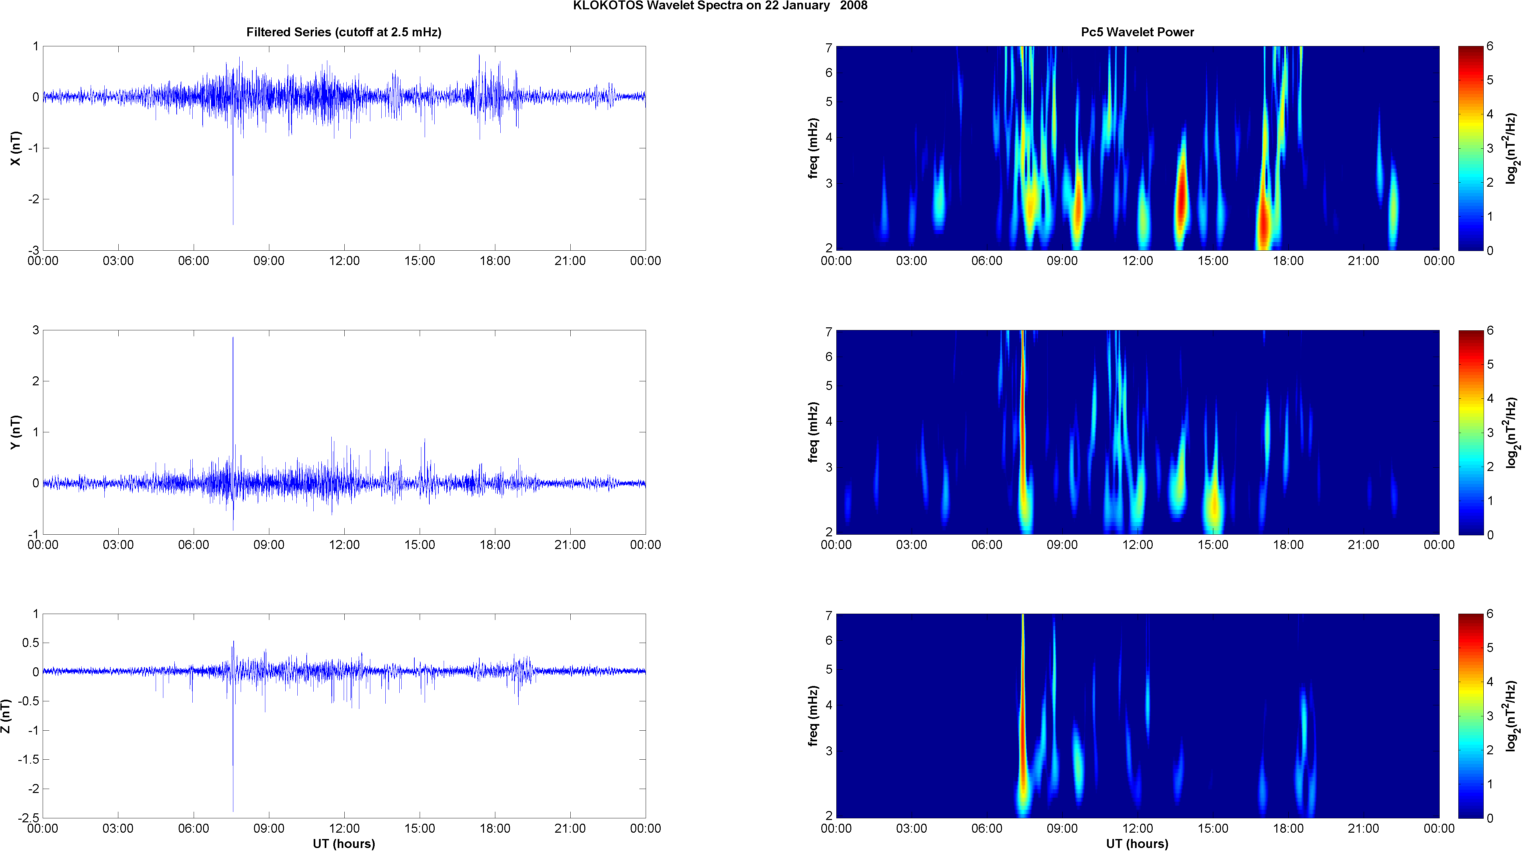This screenshot has height=851, width=1522.
Task: Click the '0.5' tick on Z series axis
Action: 30,643
